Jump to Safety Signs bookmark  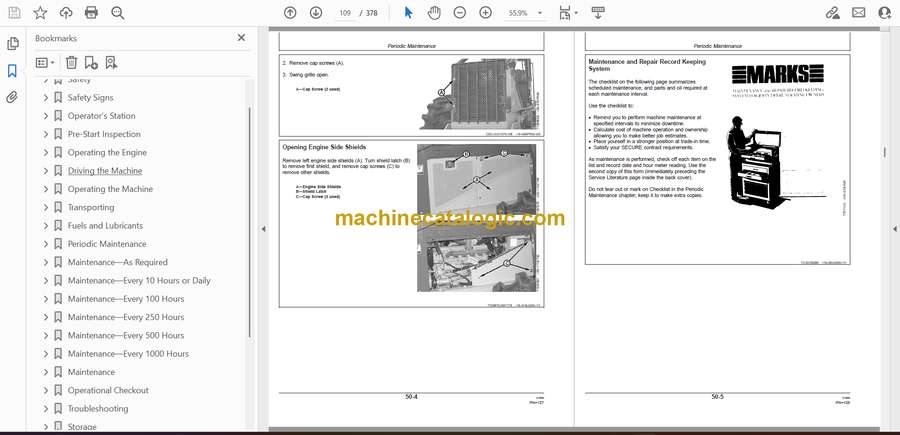[x=91, y=98]
